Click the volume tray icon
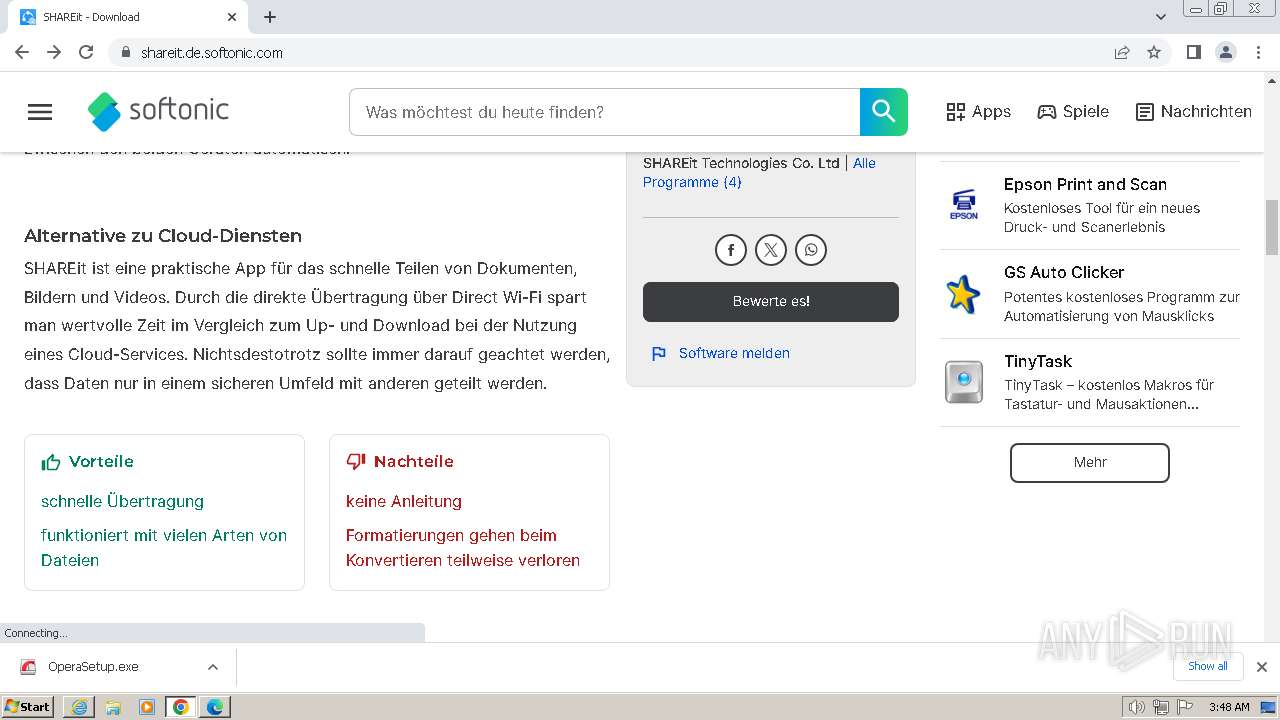Image resolution: width=1280 pixels, height=720 pixels. pos(1137,707)
